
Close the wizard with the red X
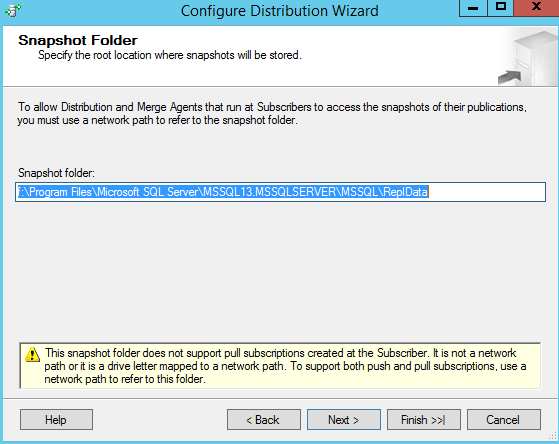click(536, 8)
